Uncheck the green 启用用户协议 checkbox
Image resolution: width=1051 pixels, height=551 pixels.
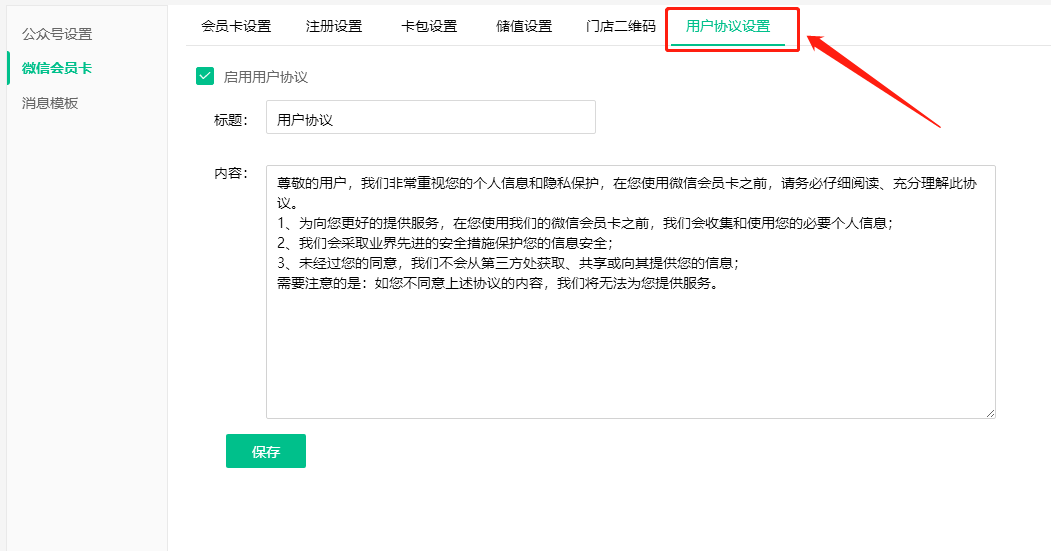pos(205,76)
